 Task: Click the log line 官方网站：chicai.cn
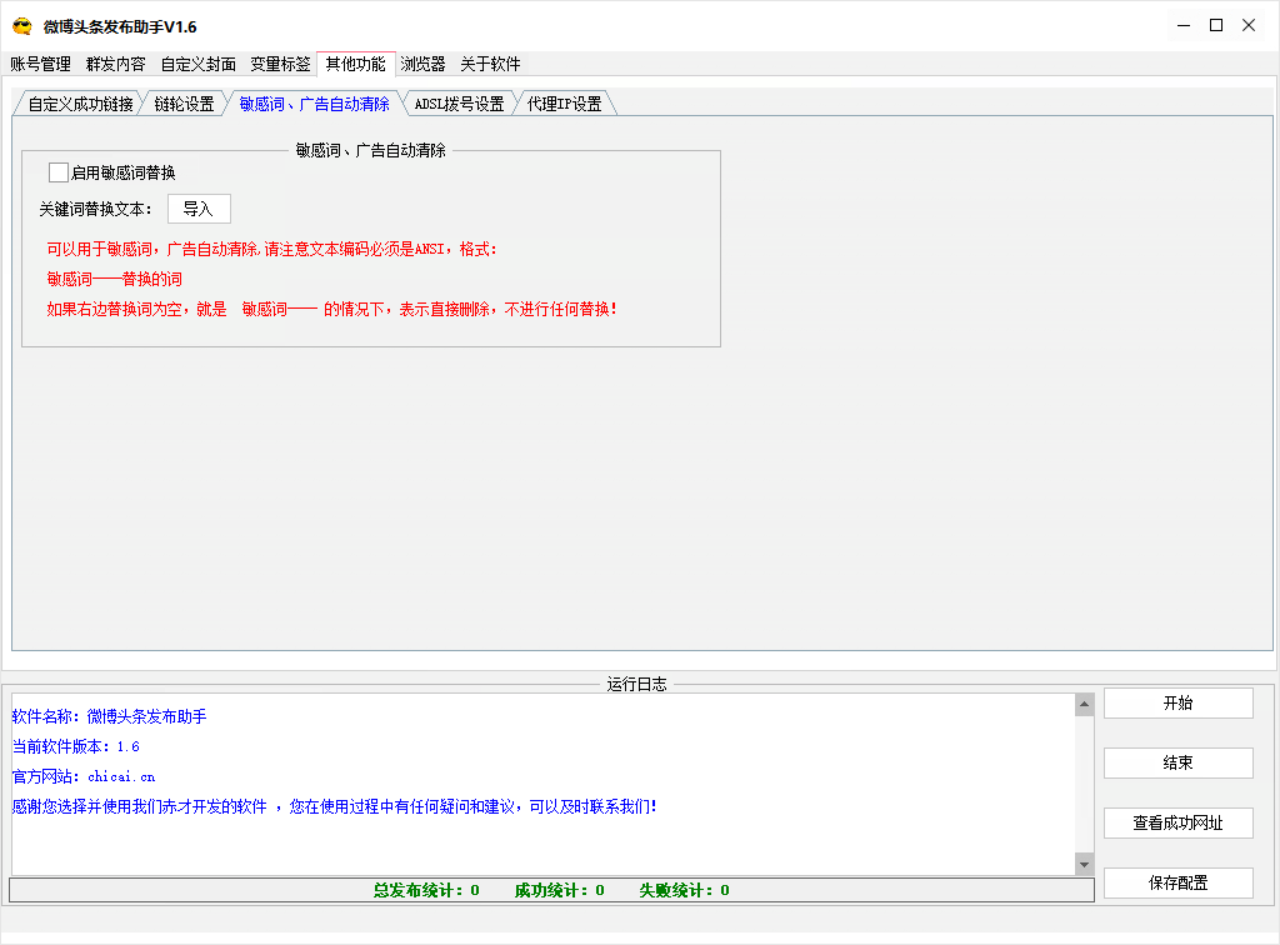pos(84,777)
